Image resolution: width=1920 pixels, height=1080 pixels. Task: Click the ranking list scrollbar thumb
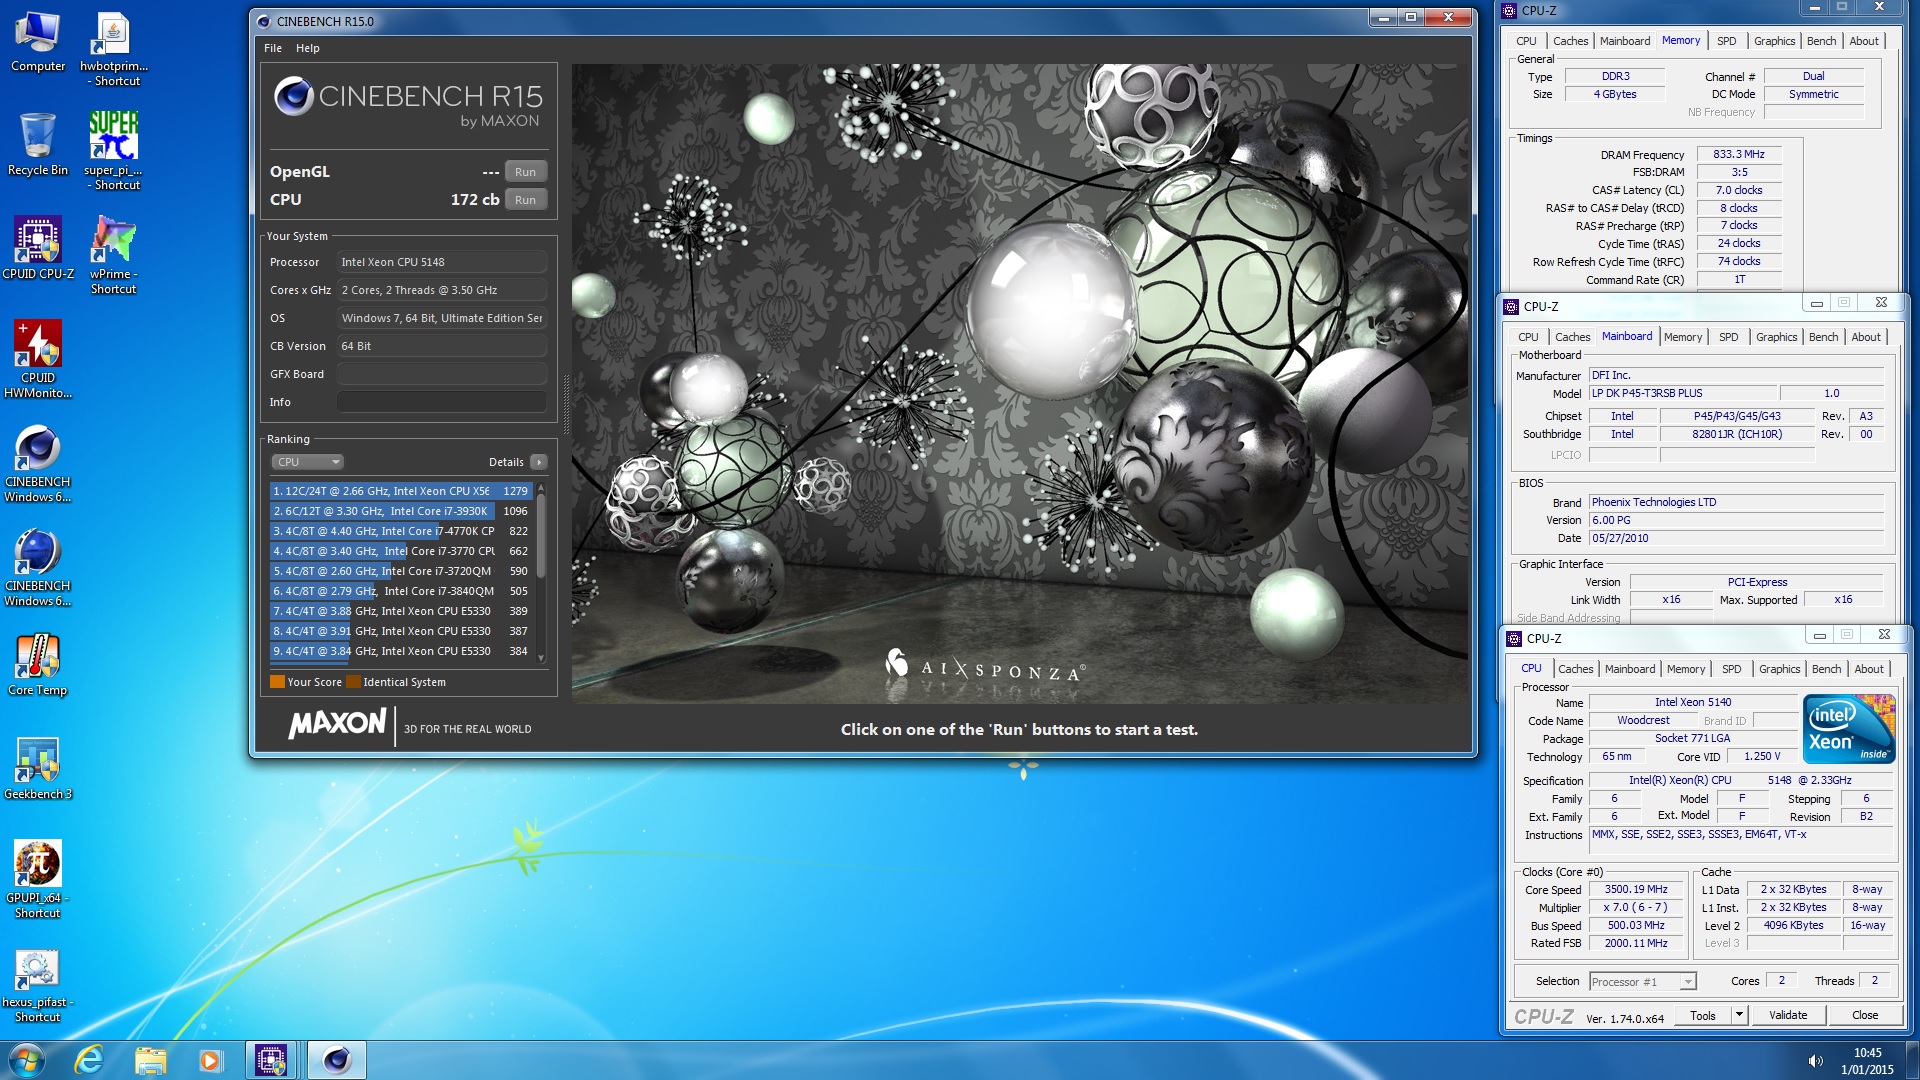pos(541,535)
